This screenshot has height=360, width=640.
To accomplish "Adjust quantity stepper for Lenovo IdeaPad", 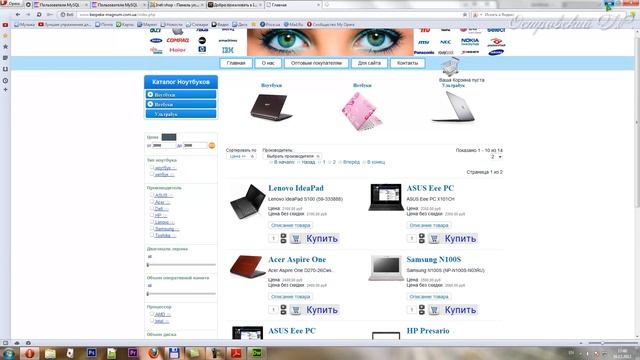I will [x=283, y=238].
